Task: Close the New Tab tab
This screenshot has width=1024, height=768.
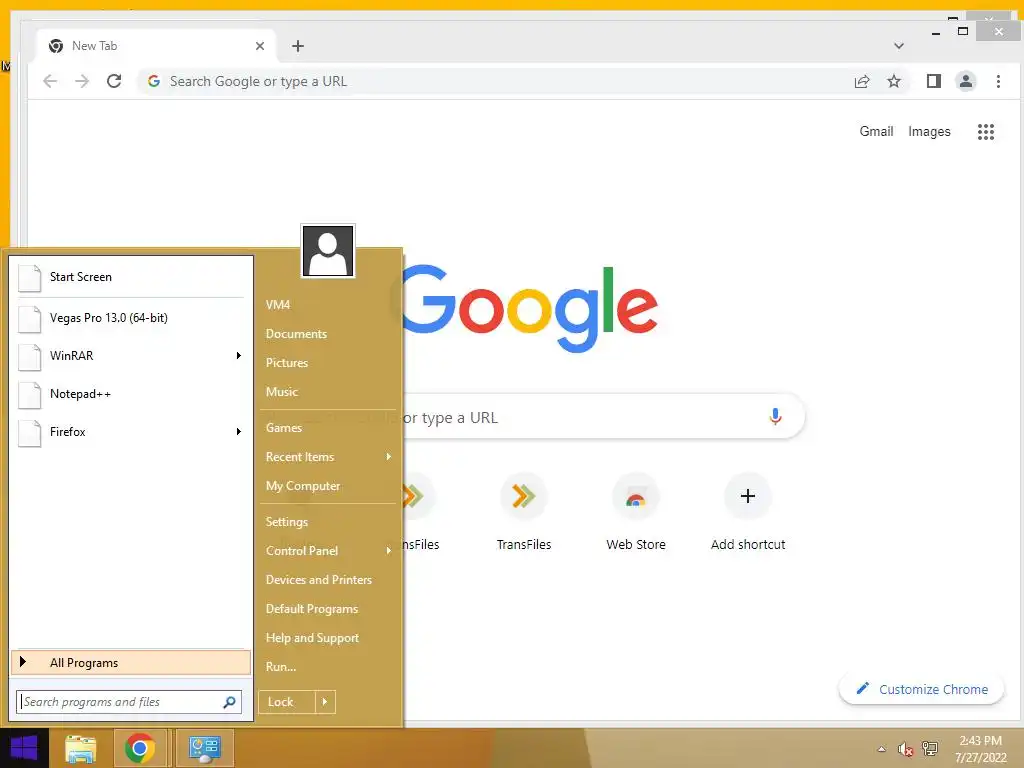Action: pyautogui.click(x=260, y=46)
